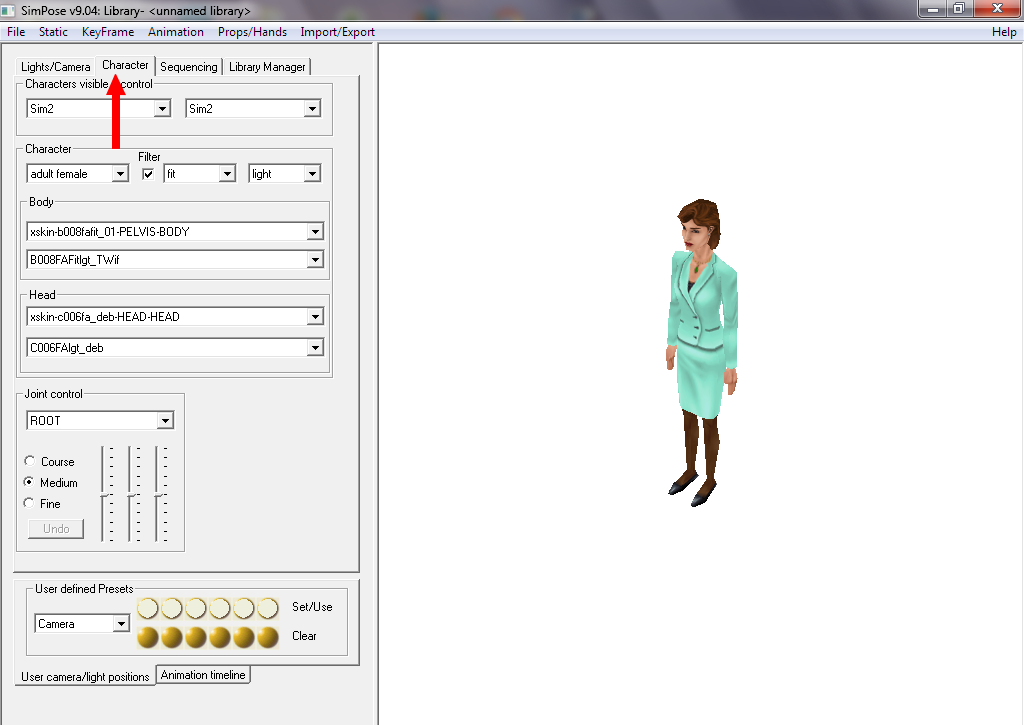This screenshot has width=1024, height=725.
Task: Click the third Set/Use preset circle
Action: [196, 608]
